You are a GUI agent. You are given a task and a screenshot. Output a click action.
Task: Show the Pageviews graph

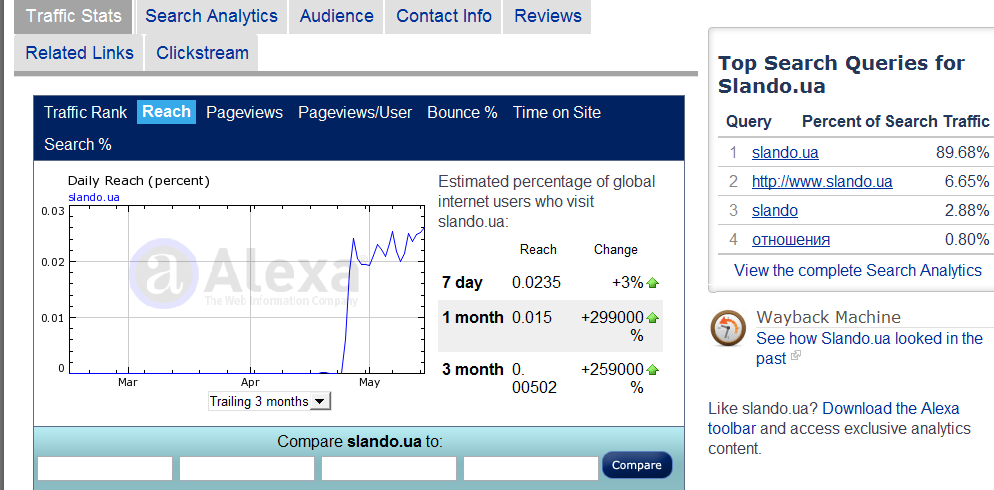click(244, 113)
